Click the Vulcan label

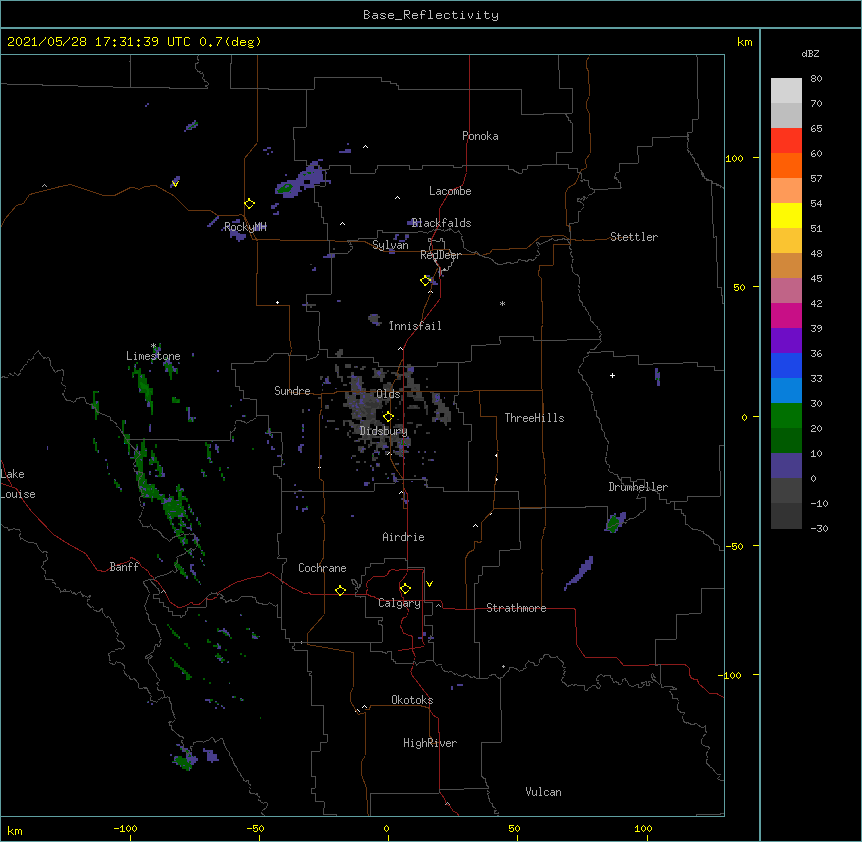[543, 792]
